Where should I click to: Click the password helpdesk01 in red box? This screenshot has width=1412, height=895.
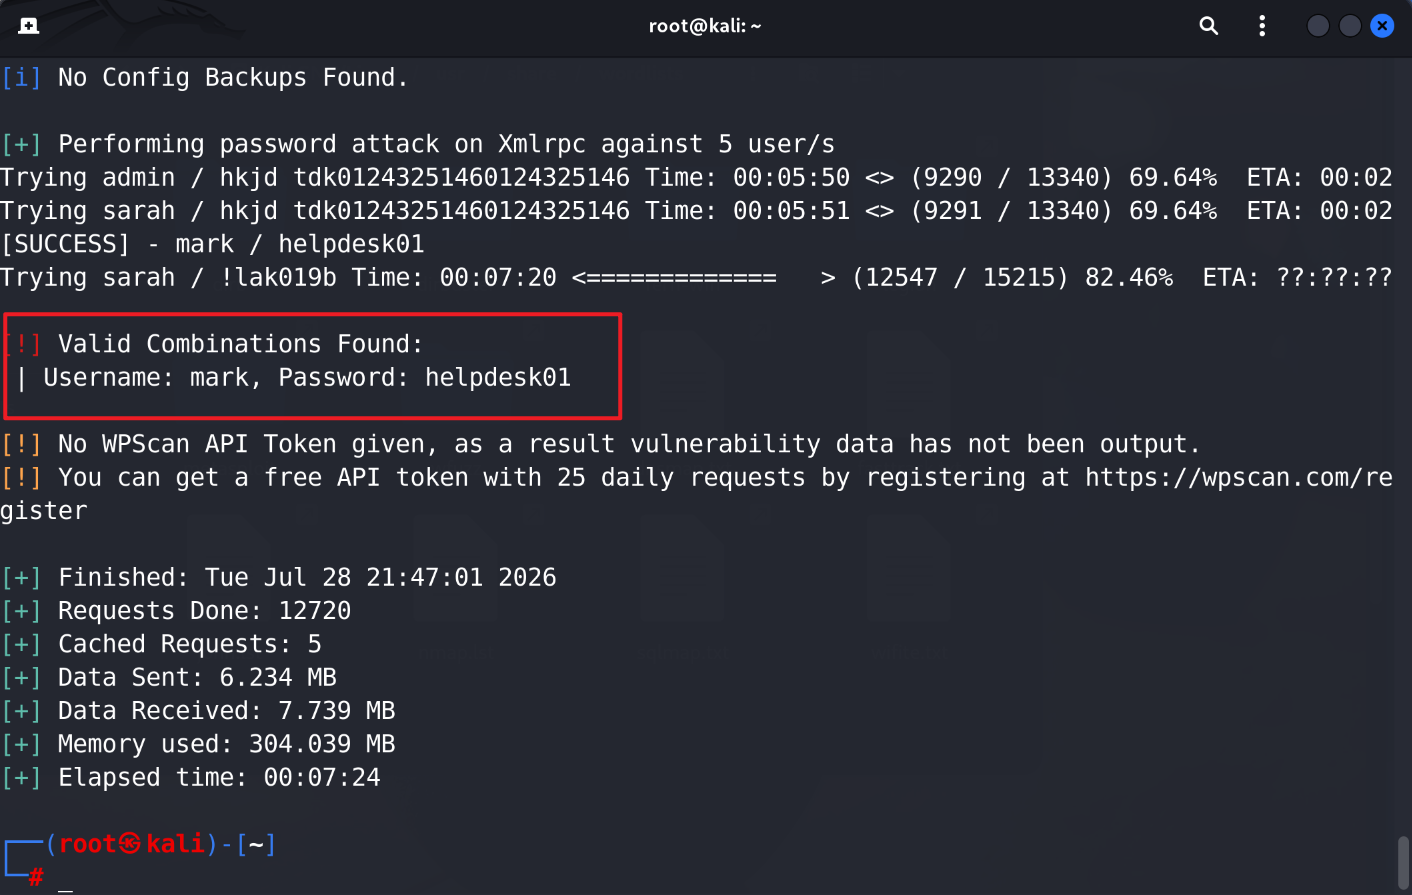point(498,377)
